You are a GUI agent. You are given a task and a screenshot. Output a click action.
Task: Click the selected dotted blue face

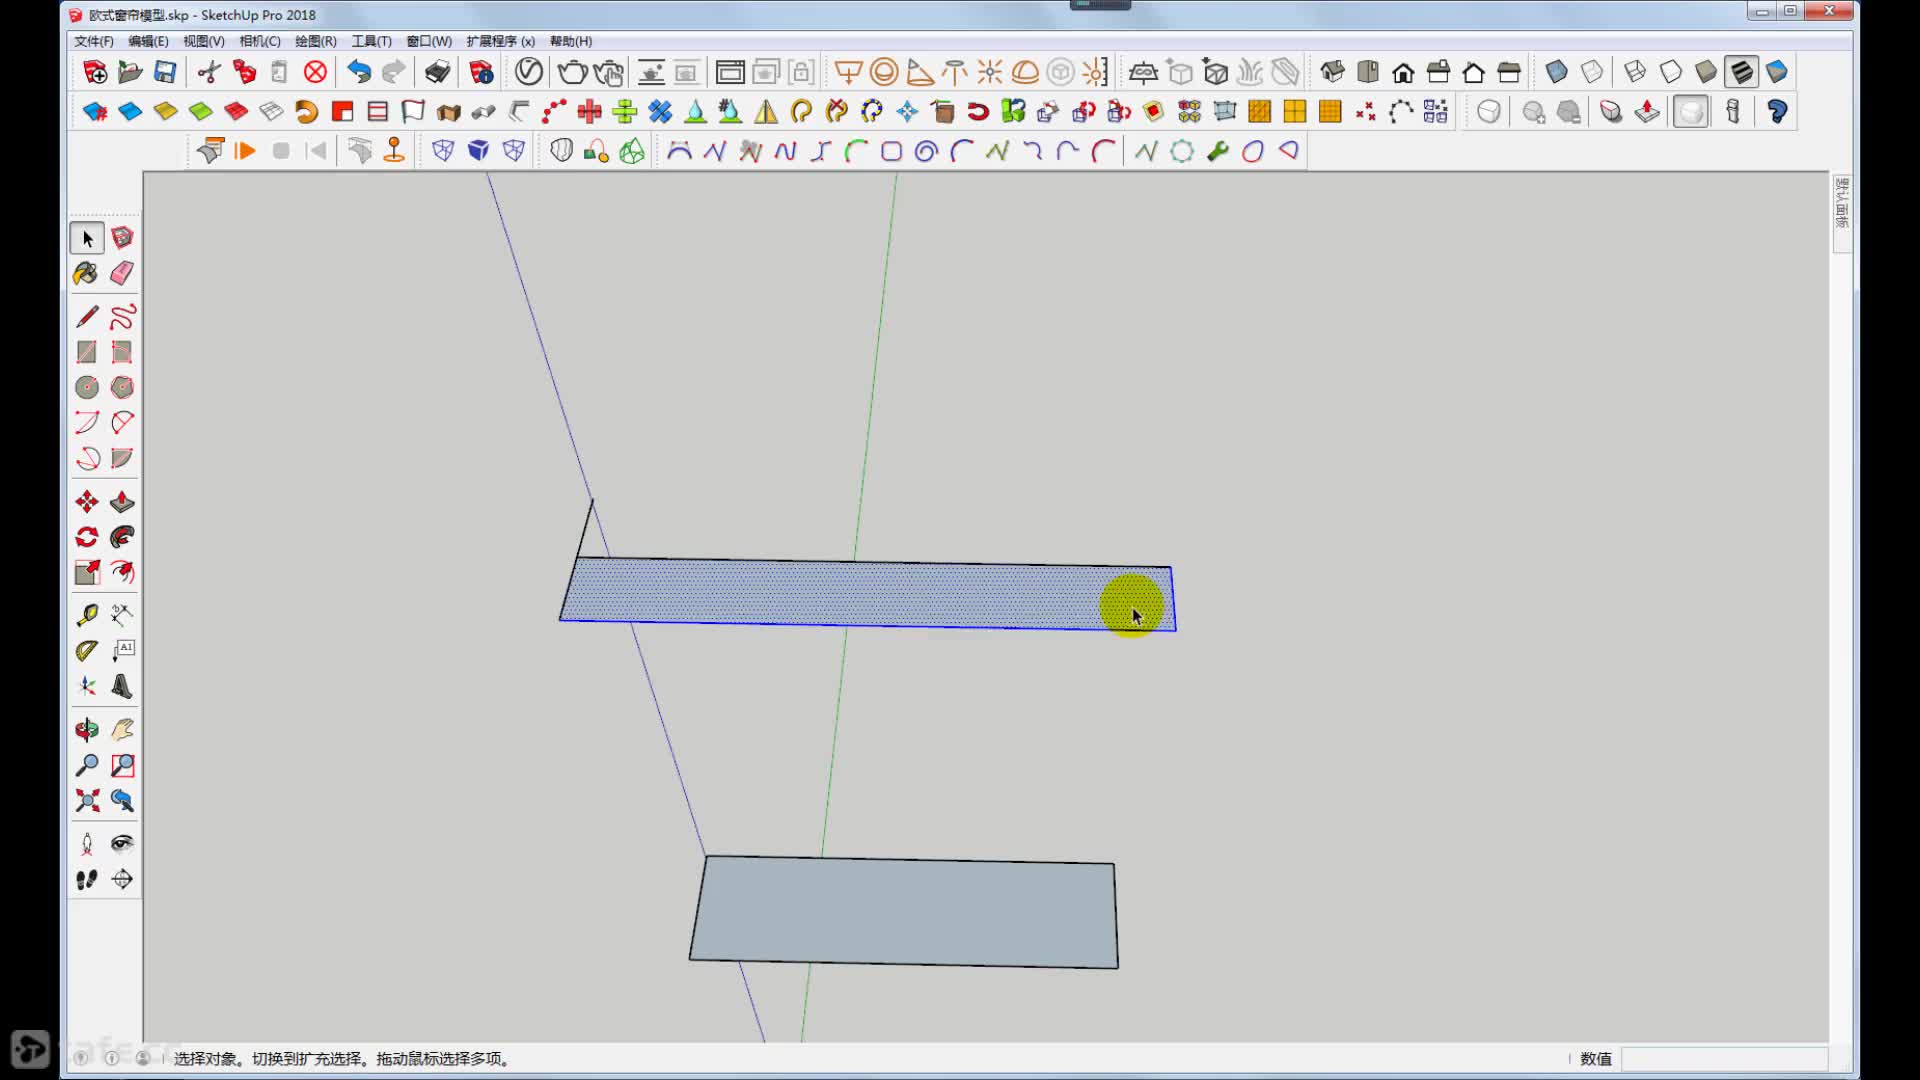pyautogui.click(x=868, y=594)
